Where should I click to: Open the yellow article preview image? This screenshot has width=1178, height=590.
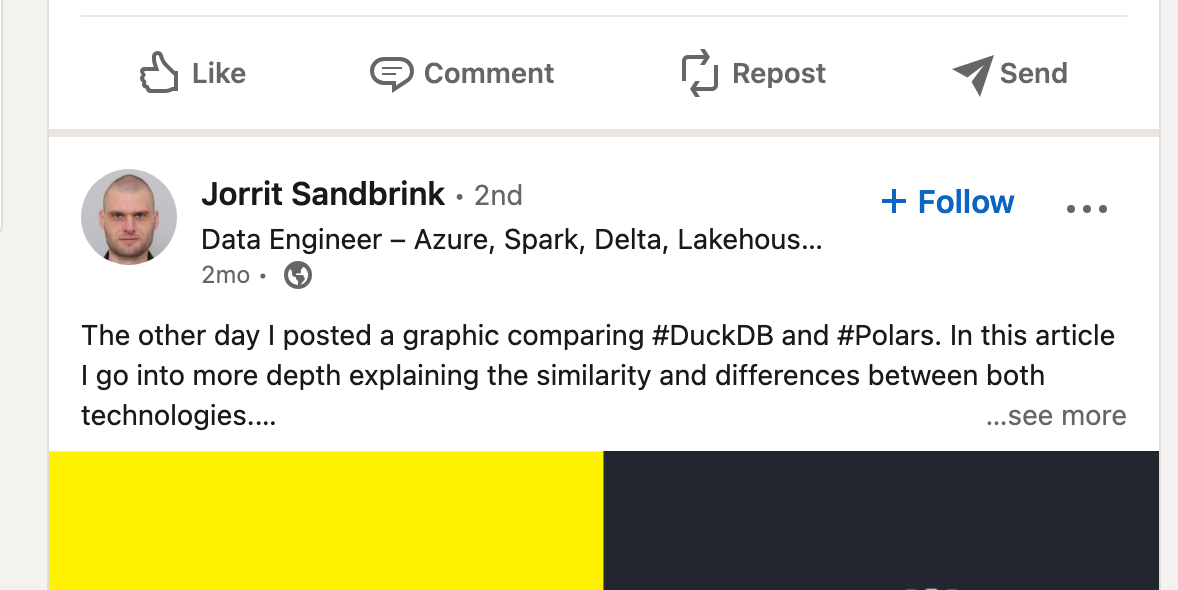[325, 520]
